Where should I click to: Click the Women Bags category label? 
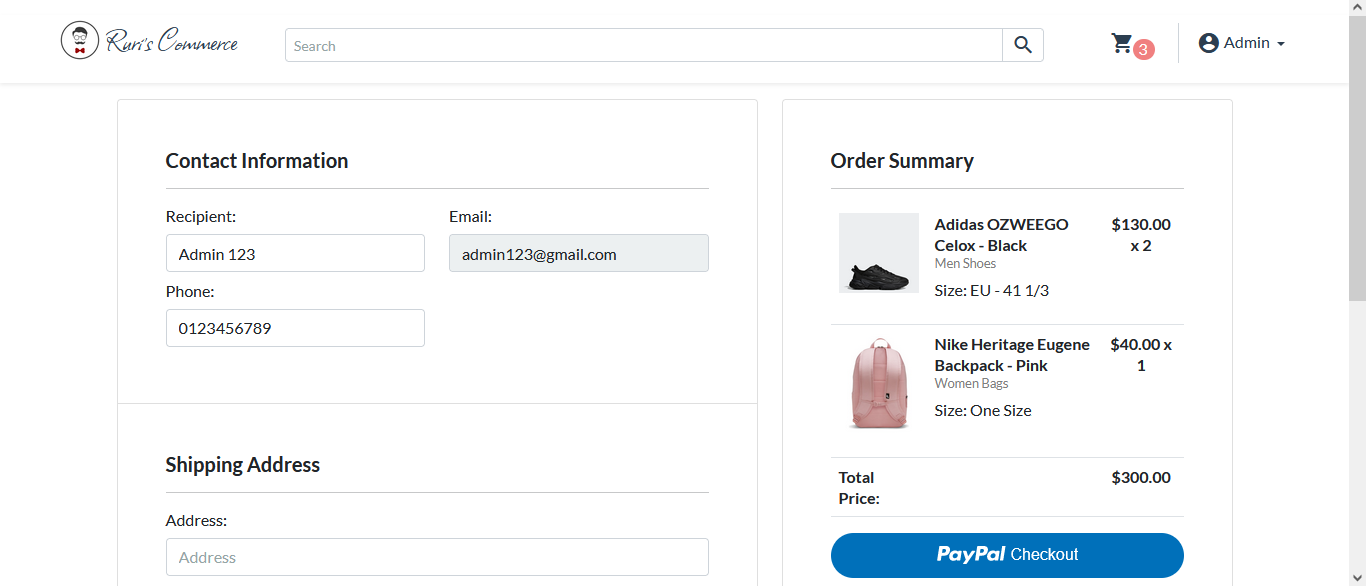pyautogui.click(x=970, y=383)
